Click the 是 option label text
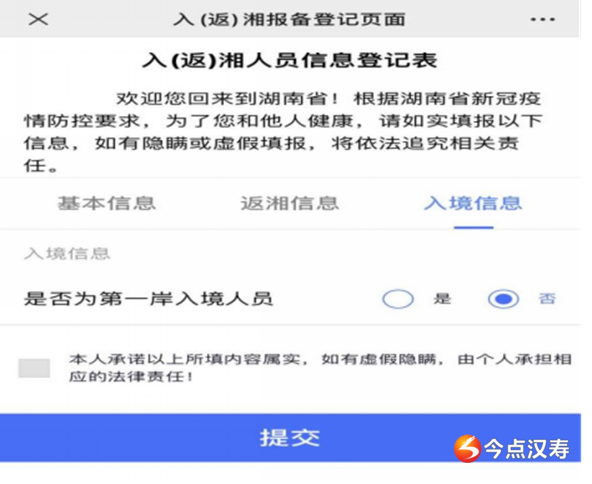 tap(442, 299)
